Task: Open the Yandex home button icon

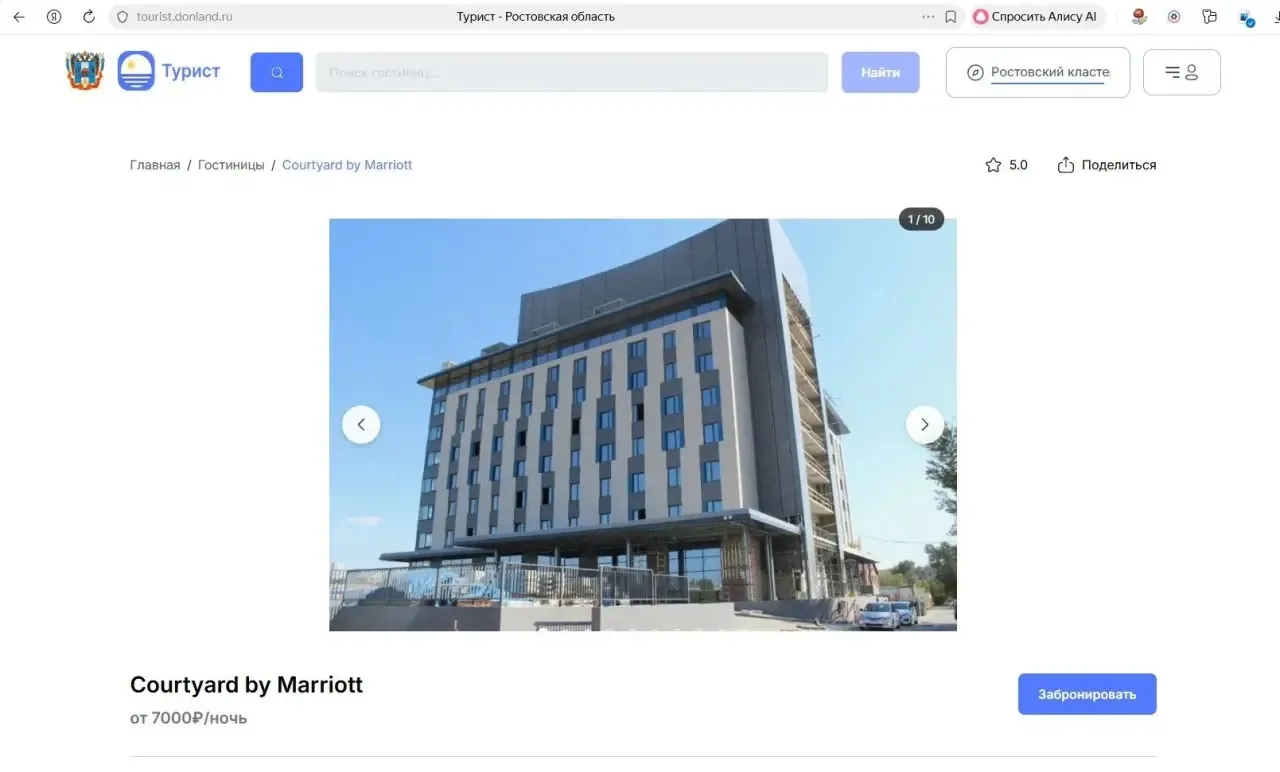Action: pos(54,17)
